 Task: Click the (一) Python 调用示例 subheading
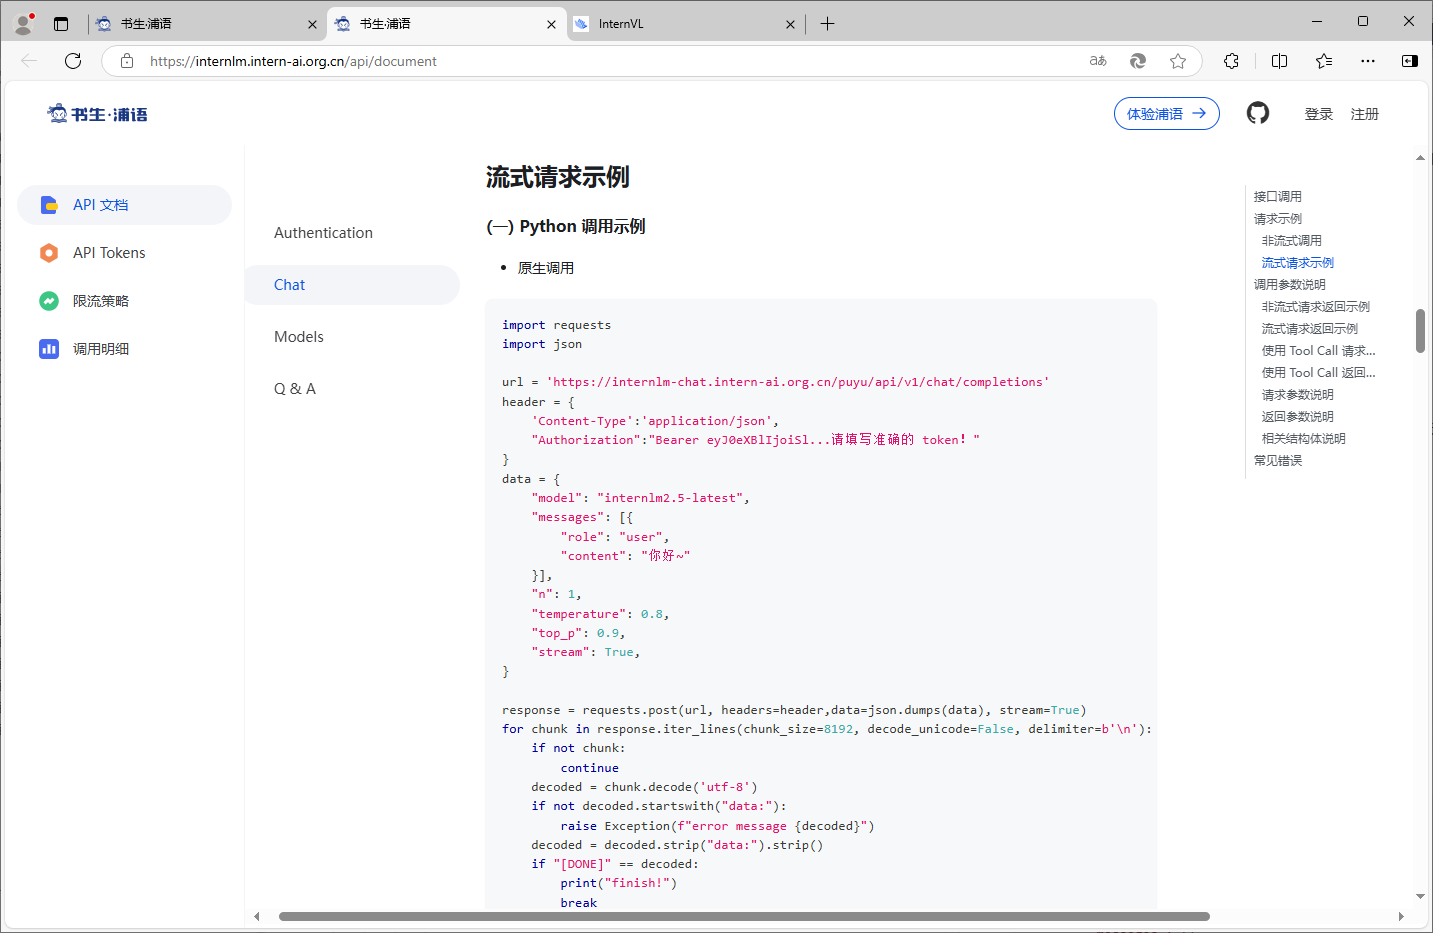[565, 227]
